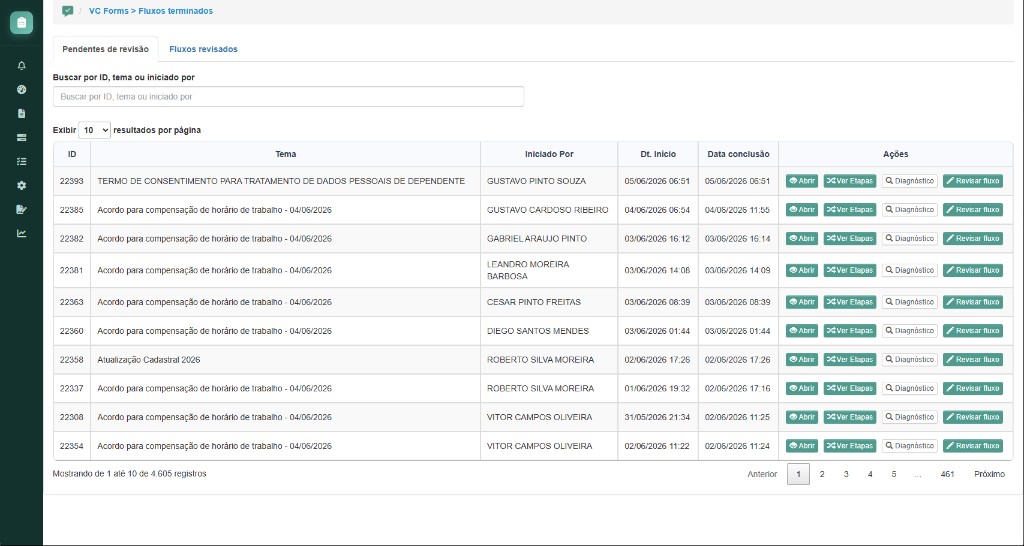Open the dashboard gauge icon in sidebar

point(22,89)
